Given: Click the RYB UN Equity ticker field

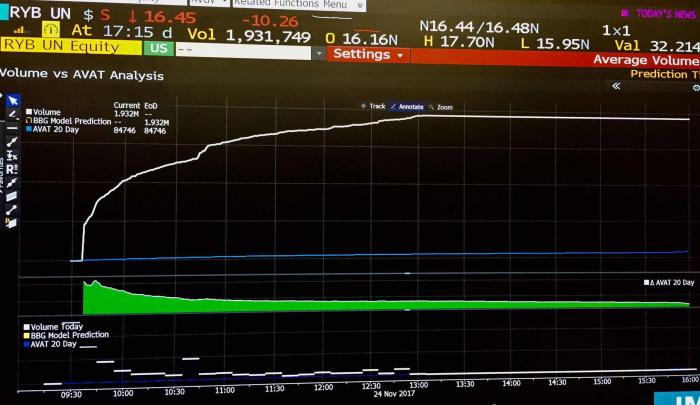Looking at the screenshot, I should [x=71, y=46].
